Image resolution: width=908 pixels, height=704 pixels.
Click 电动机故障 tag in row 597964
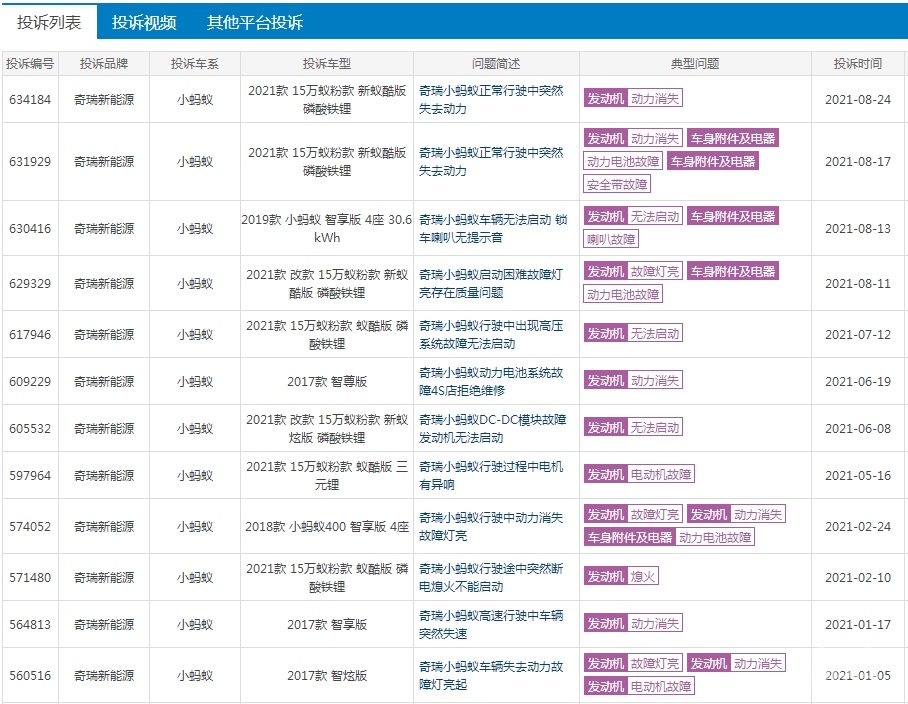tap(661, 475)
